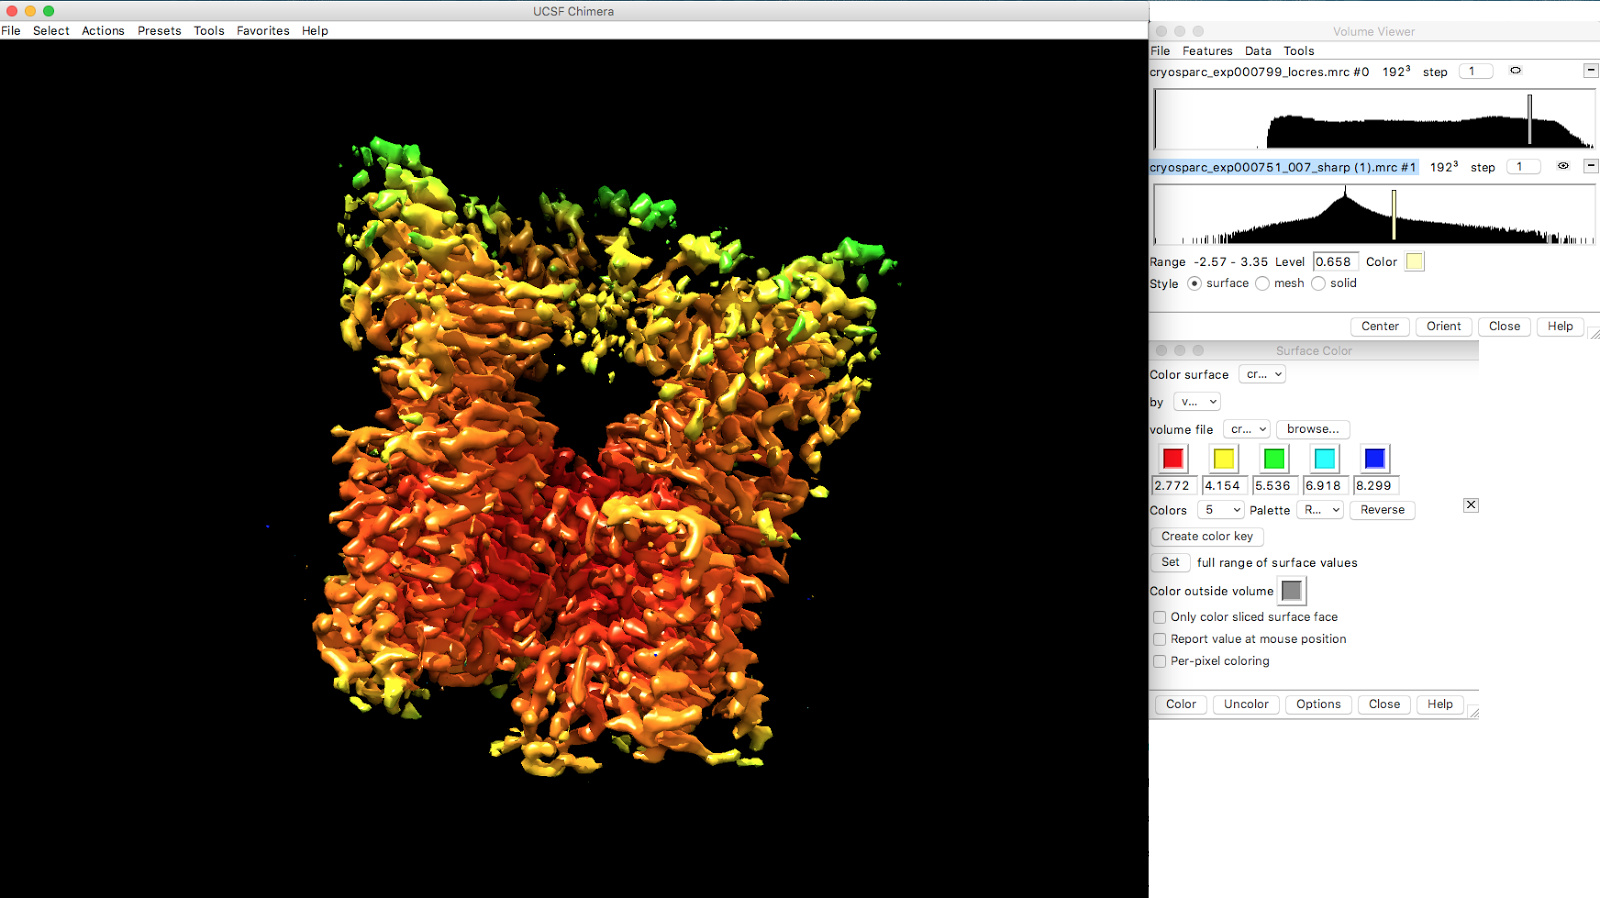Open the green color well above 5.536
This screenshot has height=898, width=1600.
click(x=1274, y=459)
